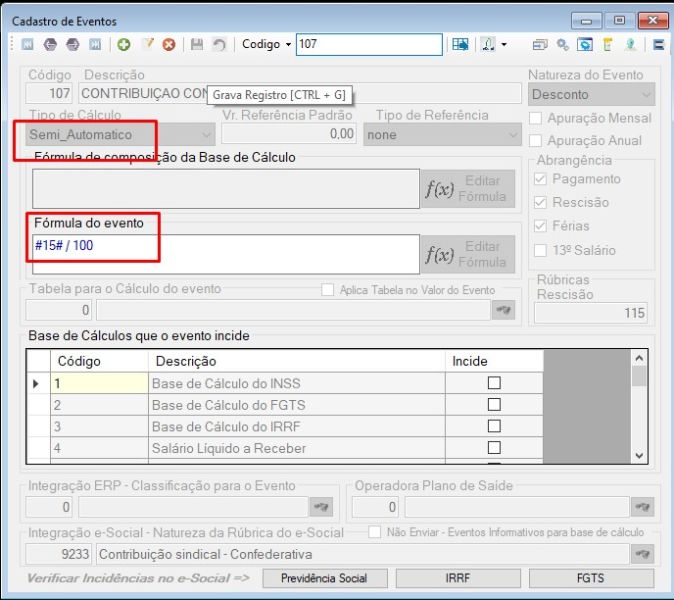Screen dimensions: 674x600
Task: Expand the Tipo de Cálculo combo box
Action: coord(206,135)
